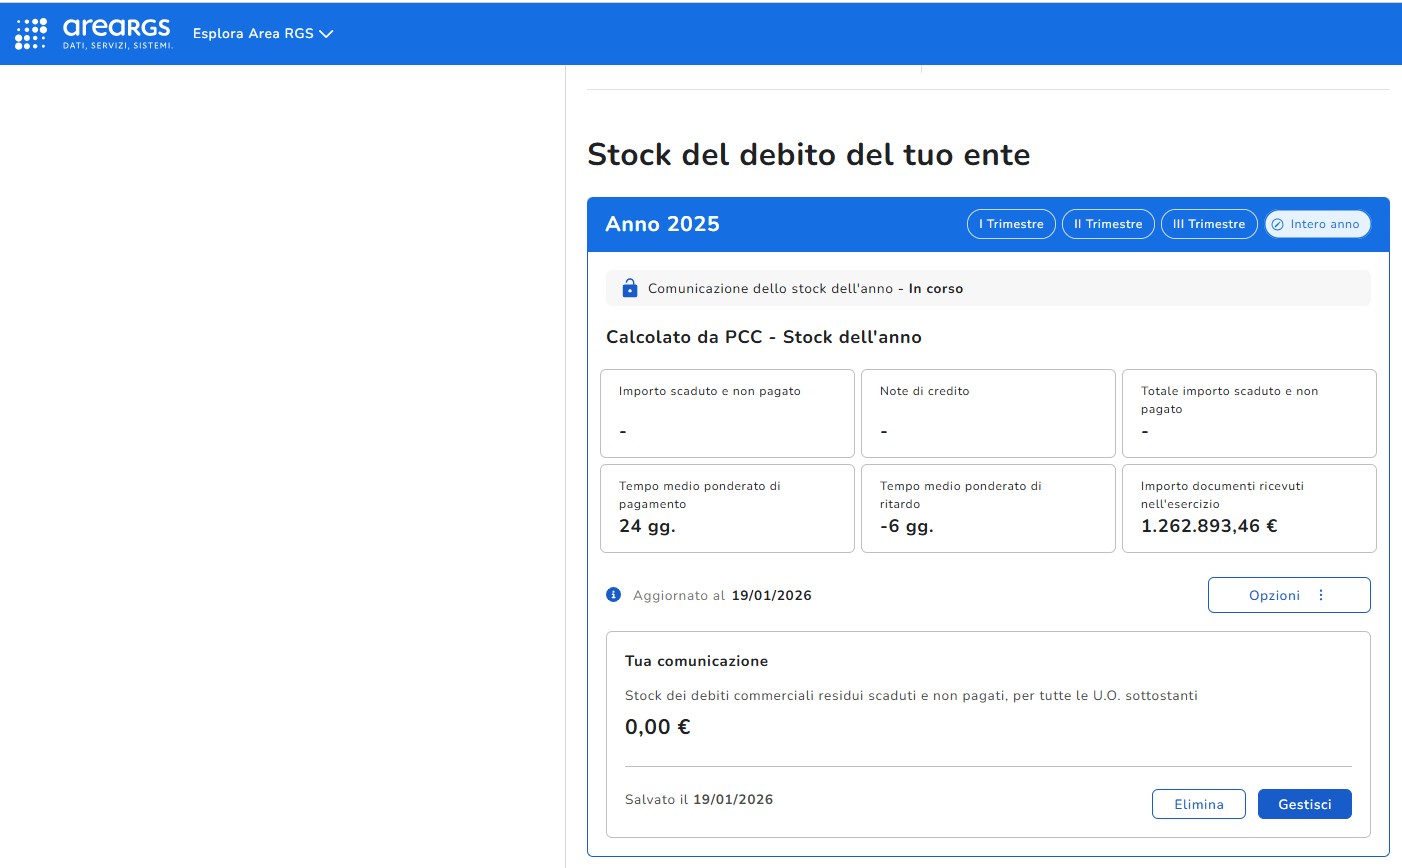The image size is (1402, 868).
Task: Click the lock icon beside Comunicazione dello stock
Action: tap(630, 288)
